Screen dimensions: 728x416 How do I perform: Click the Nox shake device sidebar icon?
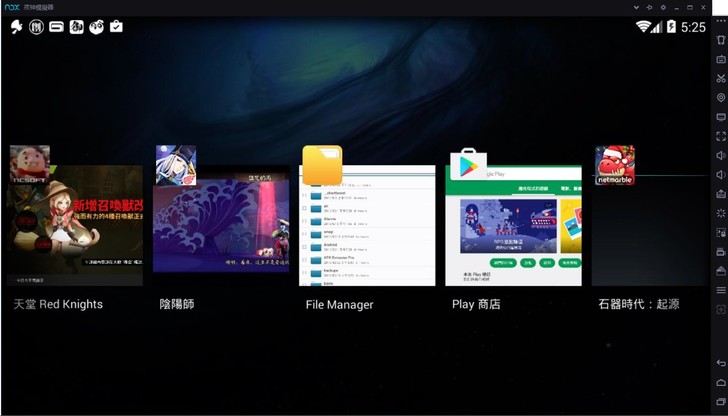[x=721, y=40]
